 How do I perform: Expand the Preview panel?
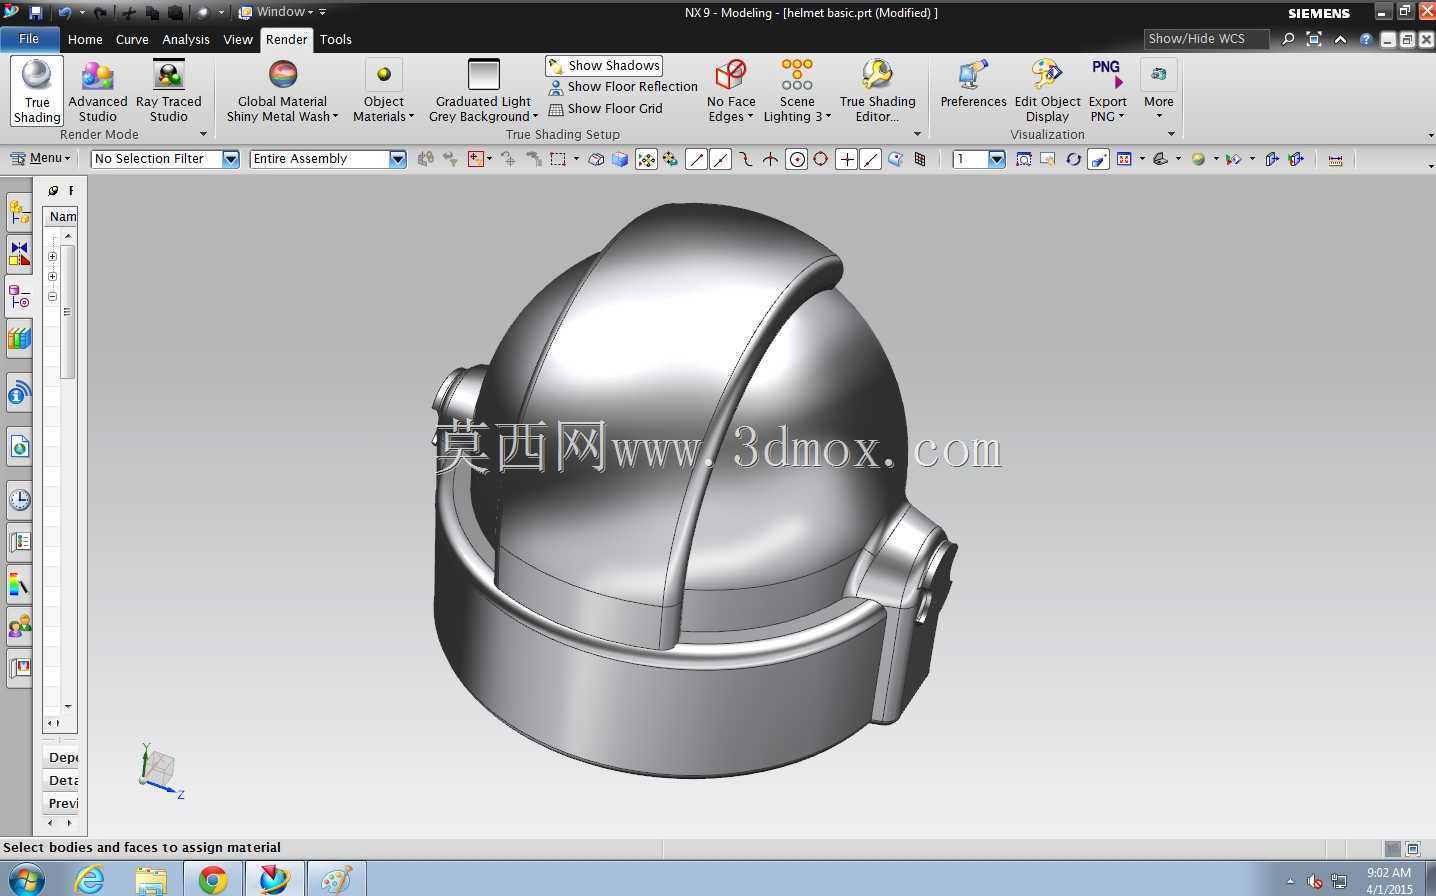[61, 803]
